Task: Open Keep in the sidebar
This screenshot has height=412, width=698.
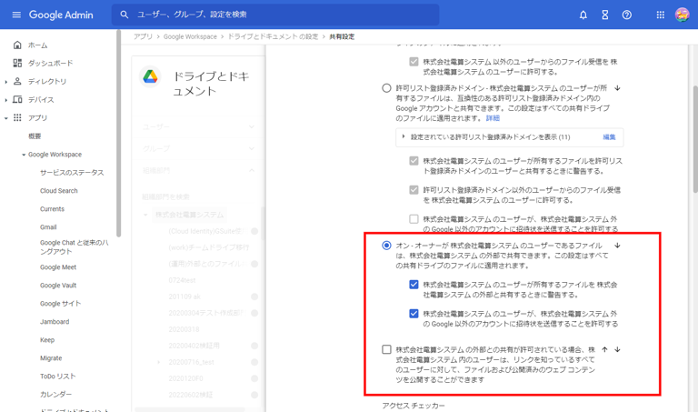Action: [47, 340]
